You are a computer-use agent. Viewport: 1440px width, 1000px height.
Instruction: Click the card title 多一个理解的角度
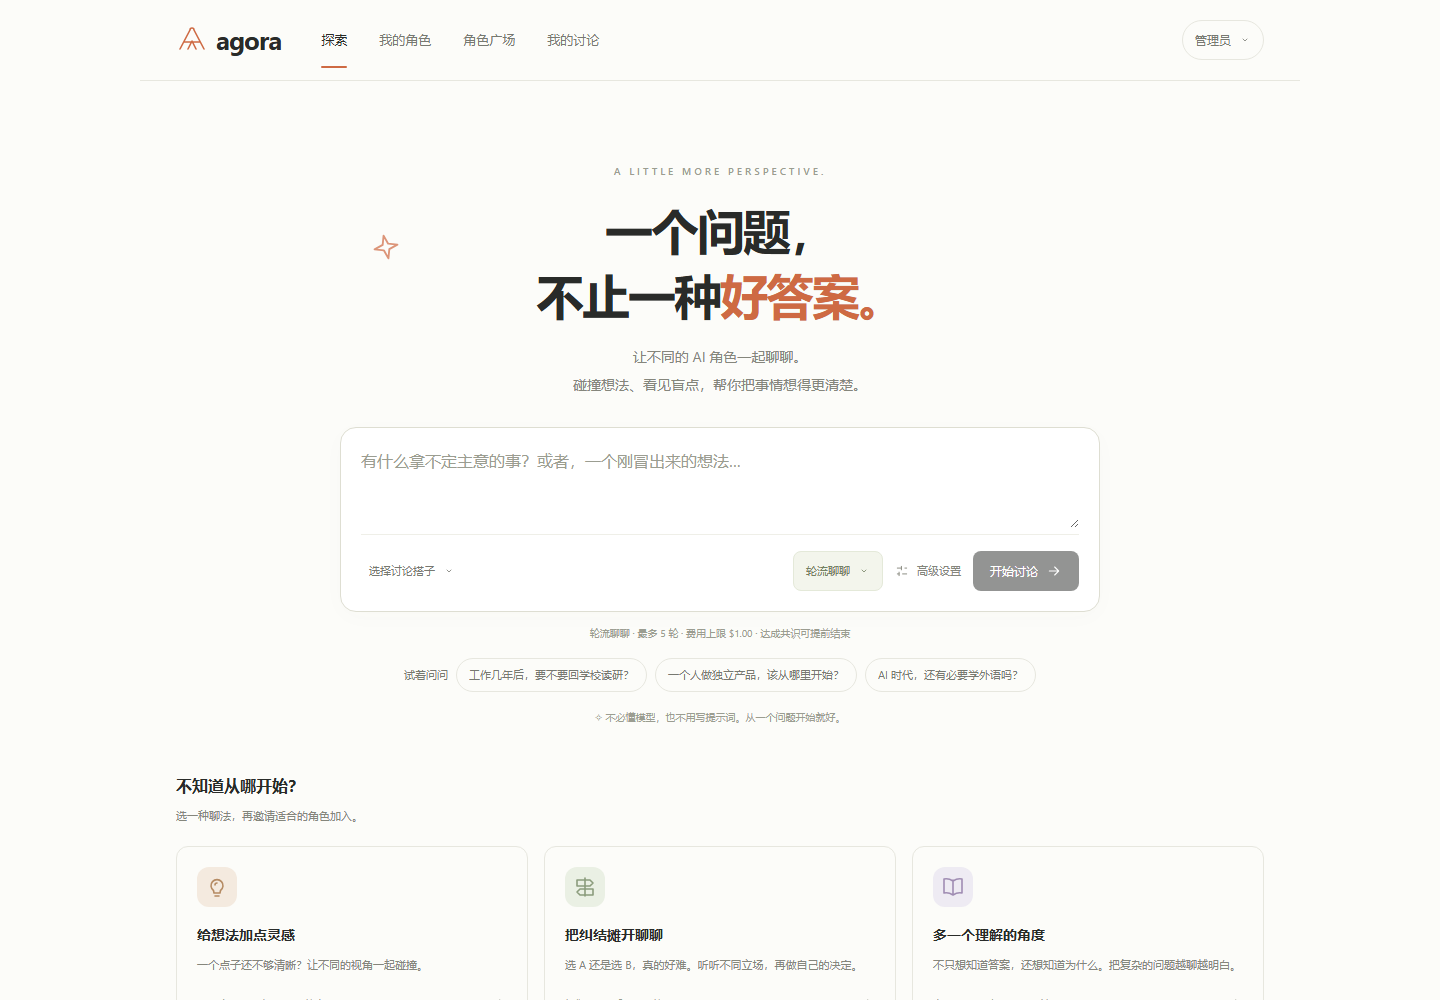[989, 935]
